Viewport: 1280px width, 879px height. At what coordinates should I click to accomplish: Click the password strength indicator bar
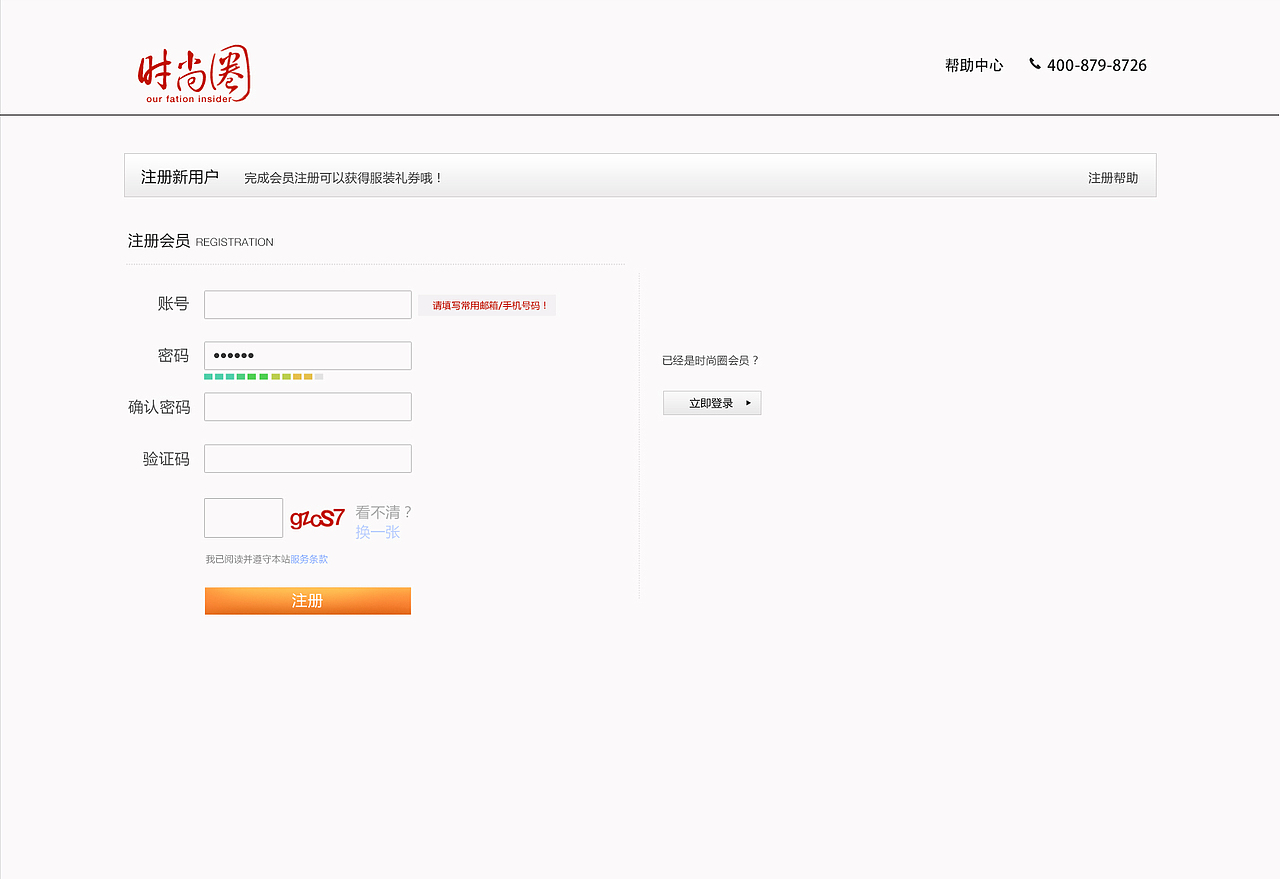[x=264, y=377]
